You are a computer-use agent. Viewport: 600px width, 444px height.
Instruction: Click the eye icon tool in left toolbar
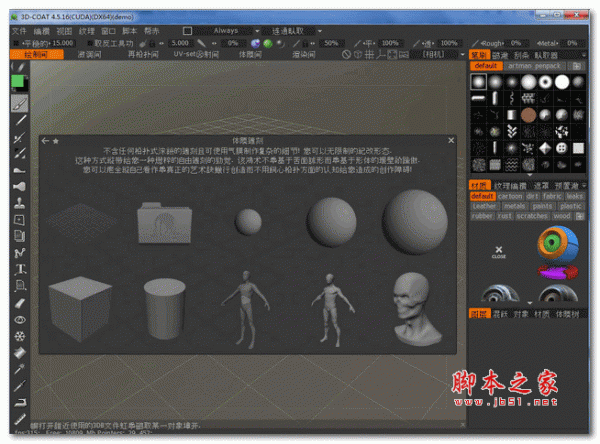point(20,319)
